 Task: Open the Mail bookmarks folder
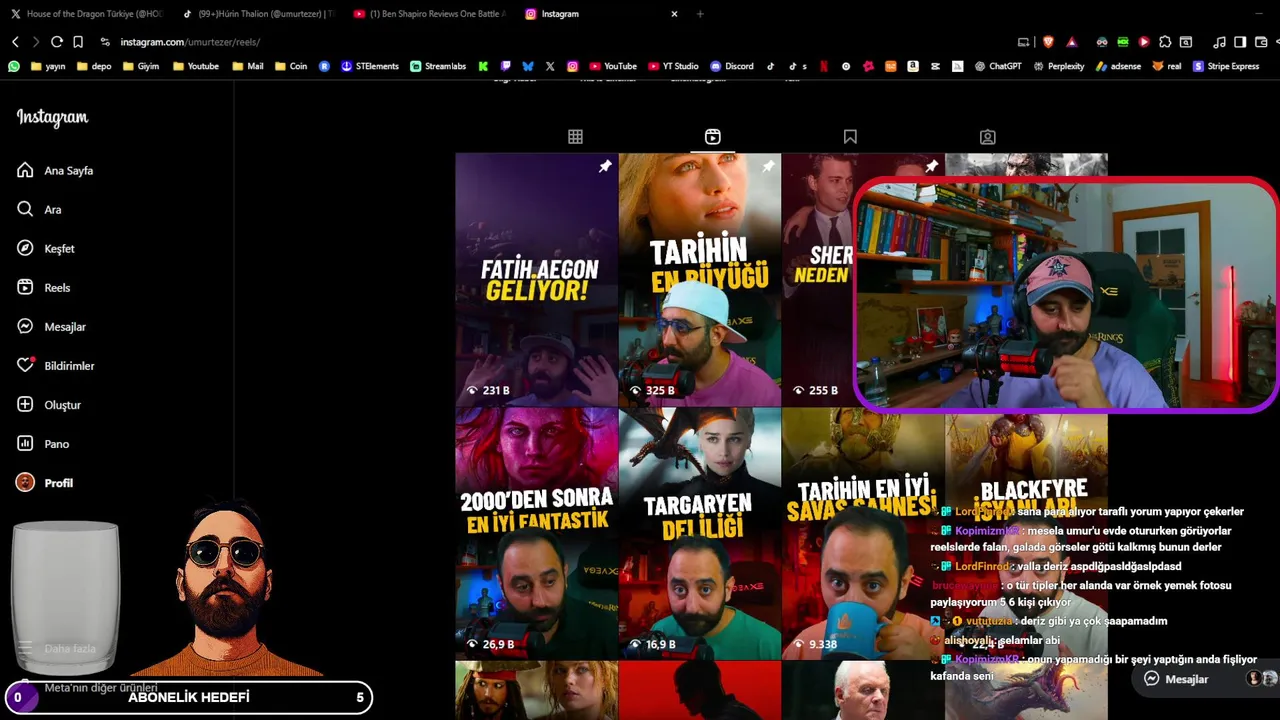point(248,66)
